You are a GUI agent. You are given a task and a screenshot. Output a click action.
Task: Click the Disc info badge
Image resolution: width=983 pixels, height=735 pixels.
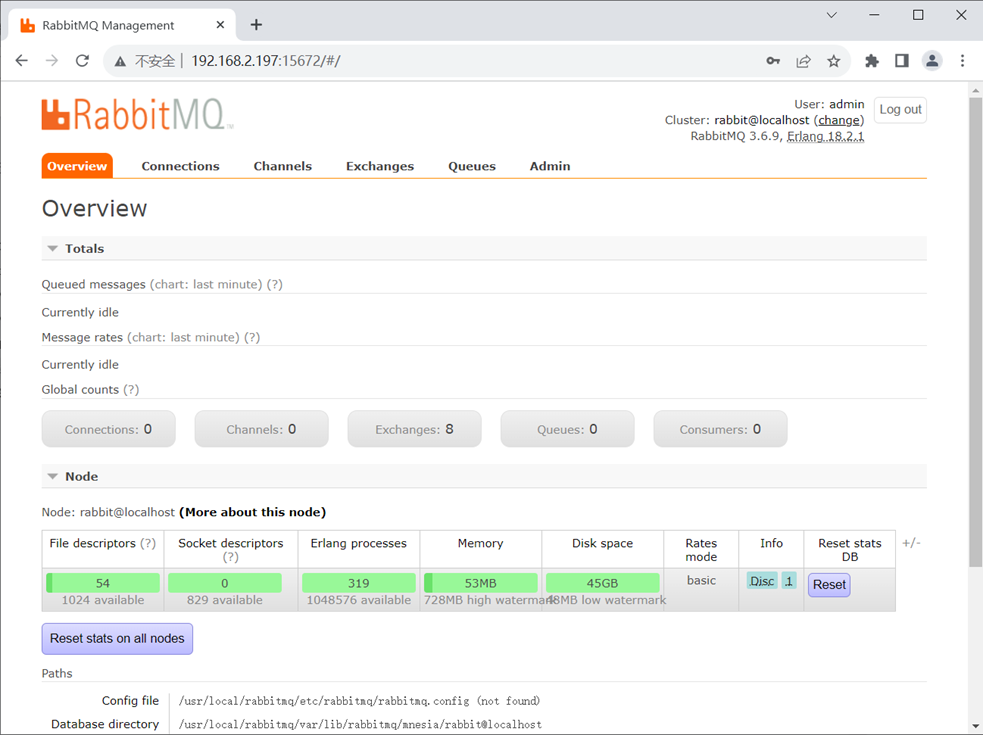coord(762,581)
